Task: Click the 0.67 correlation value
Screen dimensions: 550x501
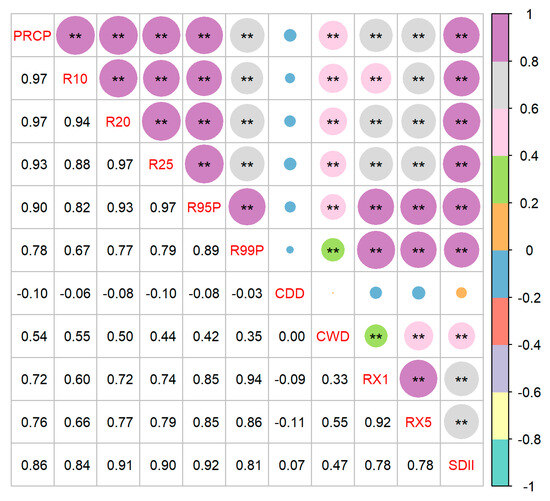Action: tap(77, 250)
